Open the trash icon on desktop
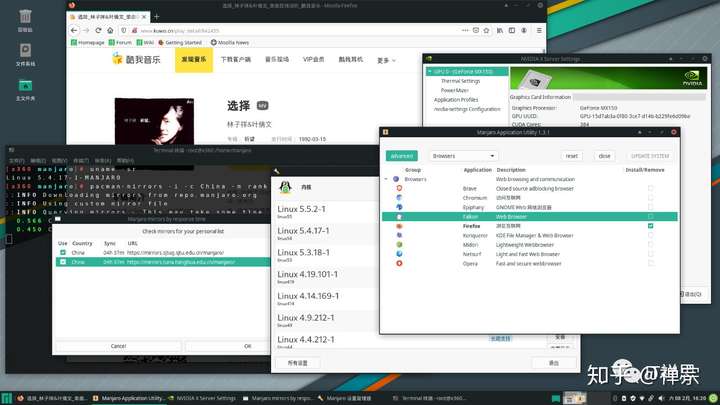This screenshot has width=720, height=405. 25,17
